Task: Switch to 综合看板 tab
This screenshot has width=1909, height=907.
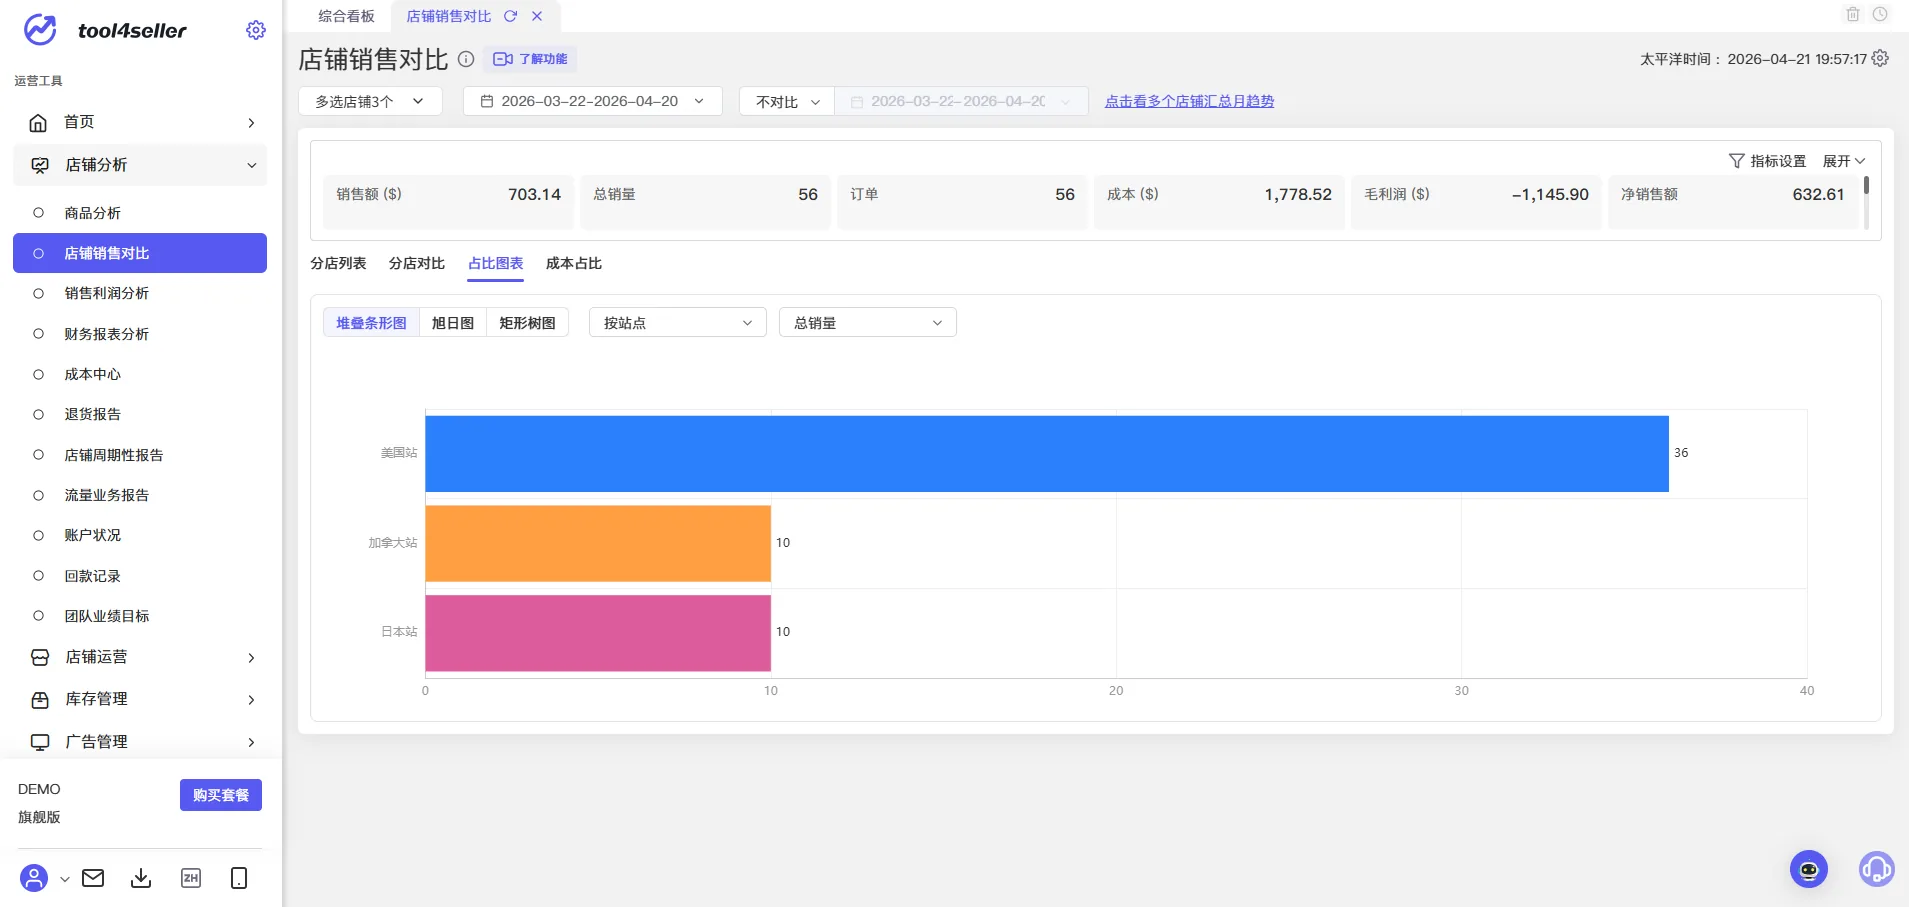Action: tap(346, 16)
